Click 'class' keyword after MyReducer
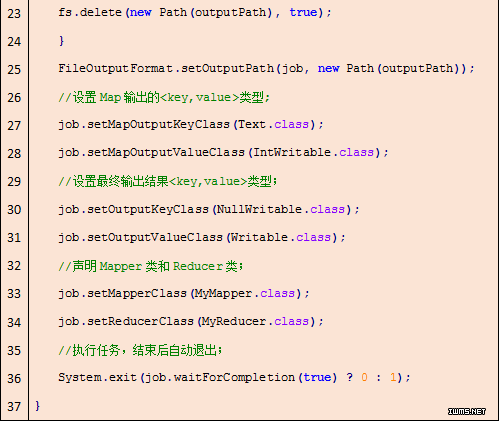This screenshot has height=423, width=500. coord(291,322)
